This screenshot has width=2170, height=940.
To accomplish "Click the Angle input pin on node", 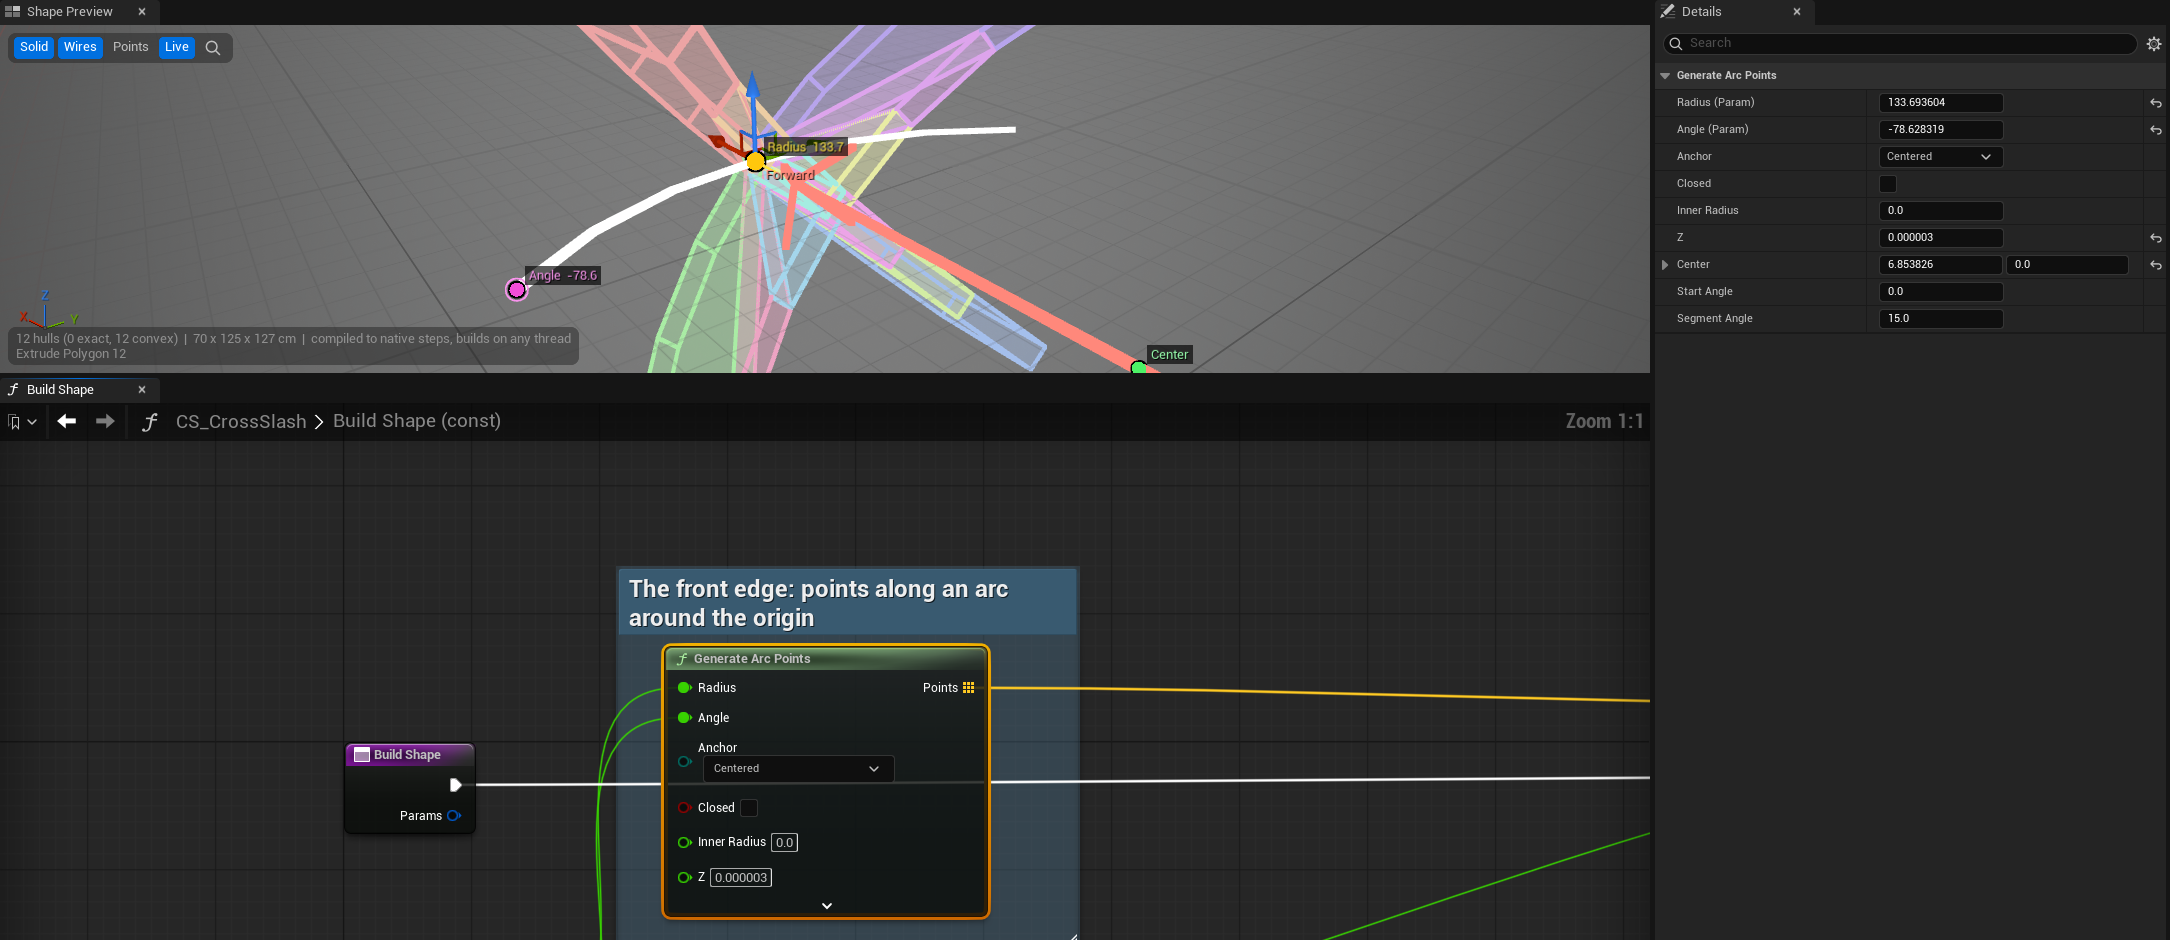I will pos(684,718).
